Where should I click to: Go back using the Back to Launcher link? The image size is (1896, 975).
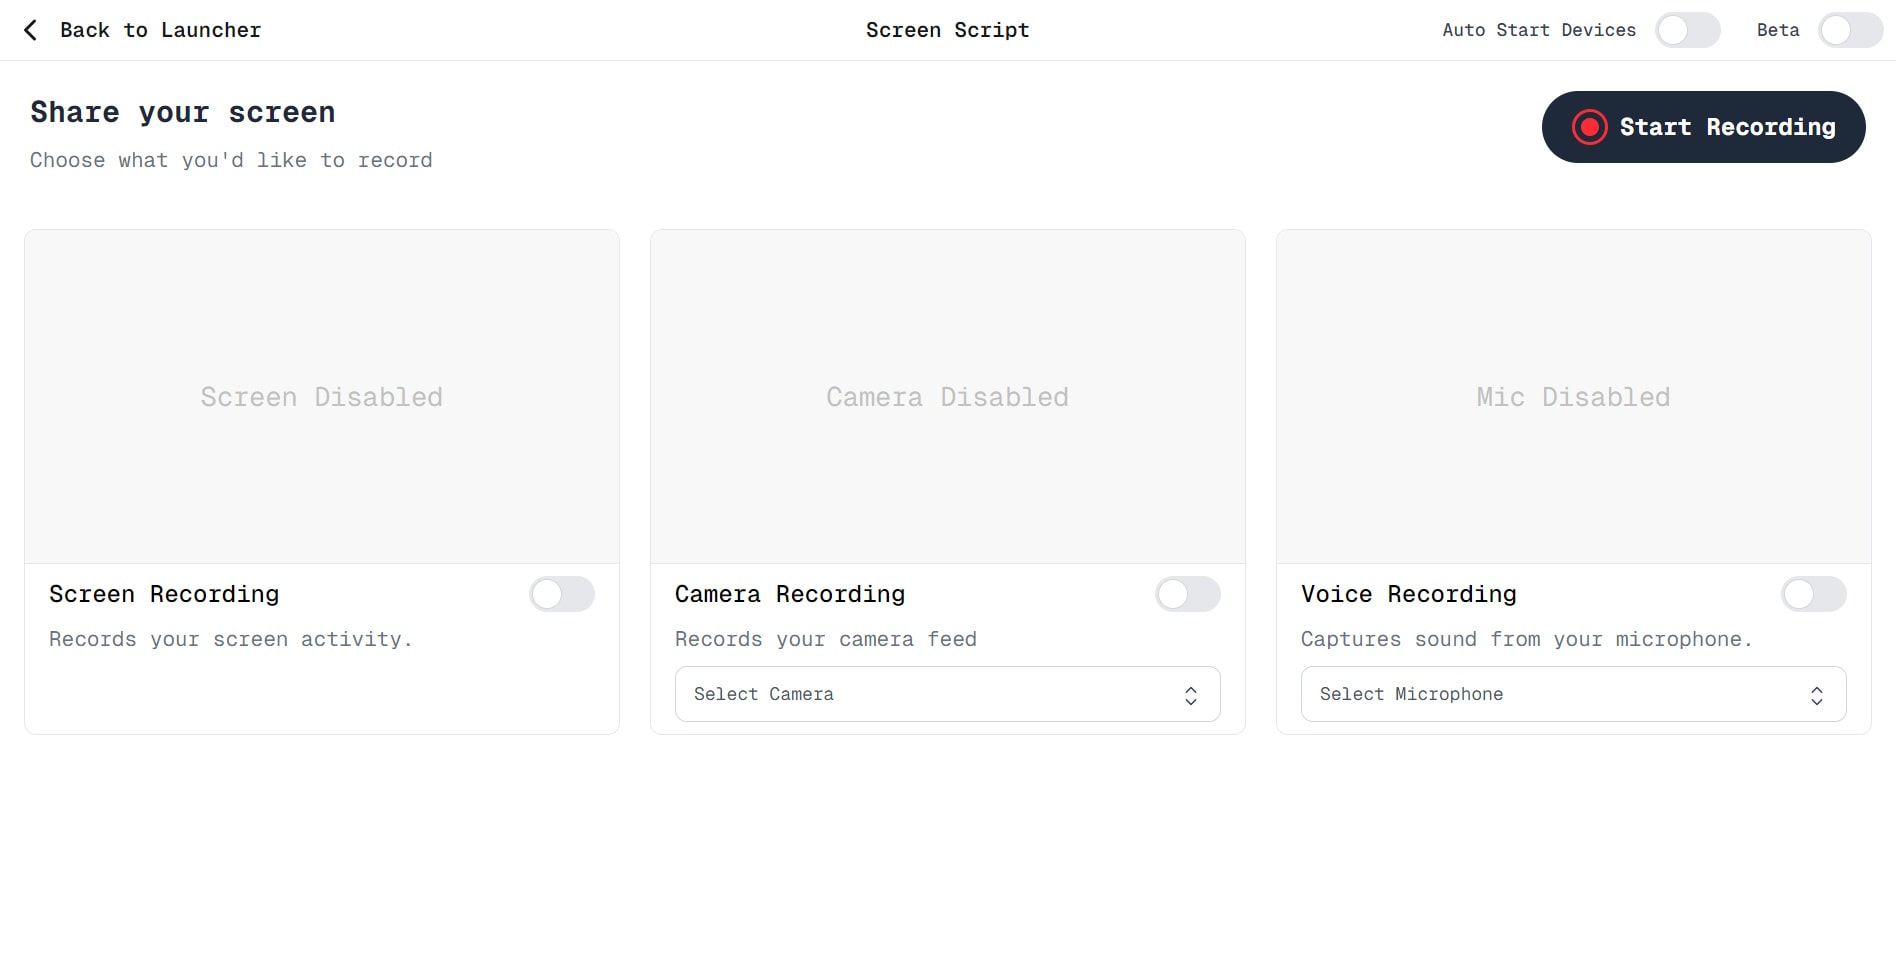click(x=160, y=30)
